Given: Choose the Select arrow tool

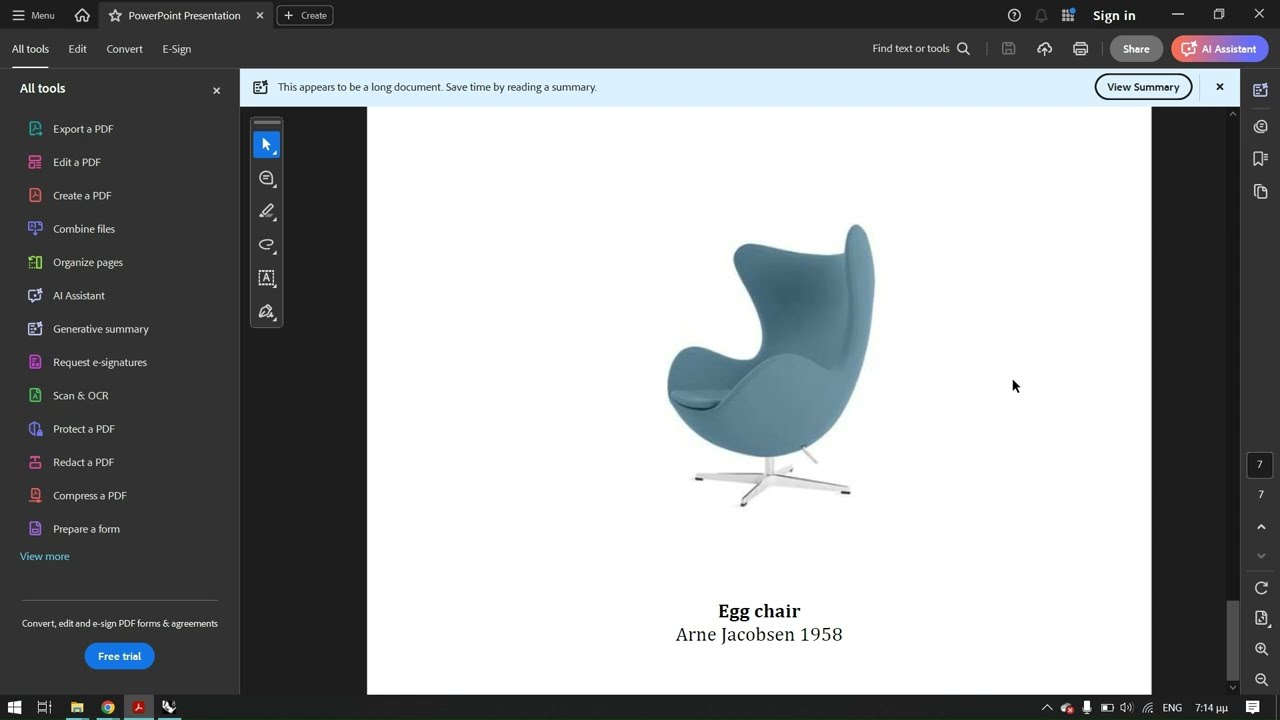Looking at the screenshot, I should coord(266,145).
